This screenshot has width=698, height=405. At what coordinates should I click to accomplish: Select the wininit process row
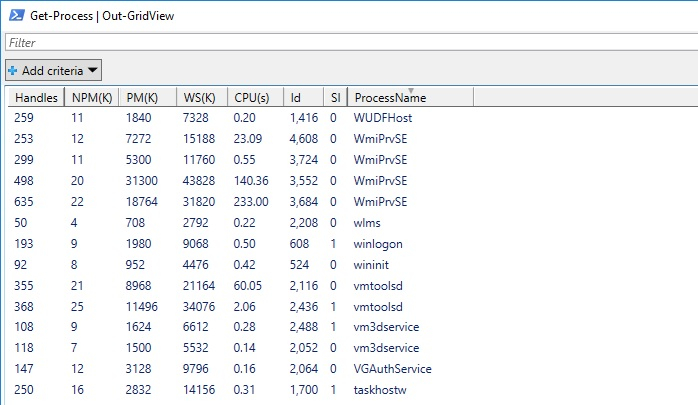pos(374,264)
